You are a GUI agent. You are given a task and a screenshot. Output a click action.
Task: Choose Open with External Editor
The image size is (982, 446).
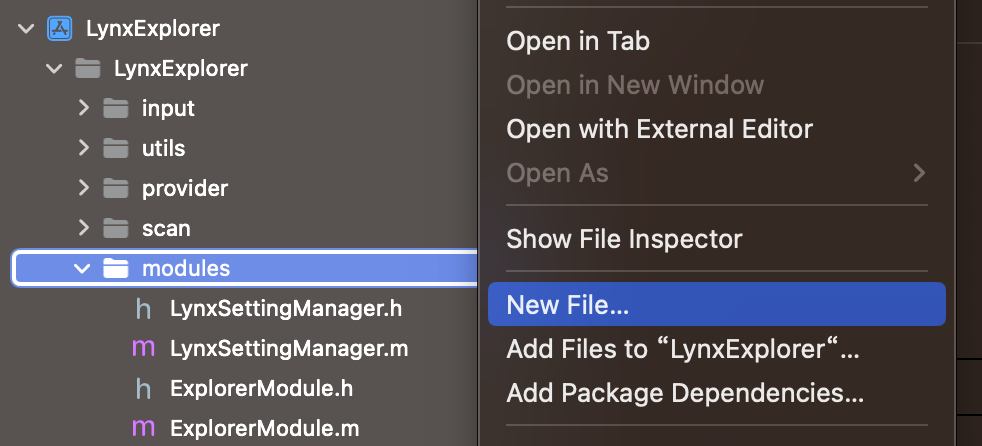(x=659, y=129)
